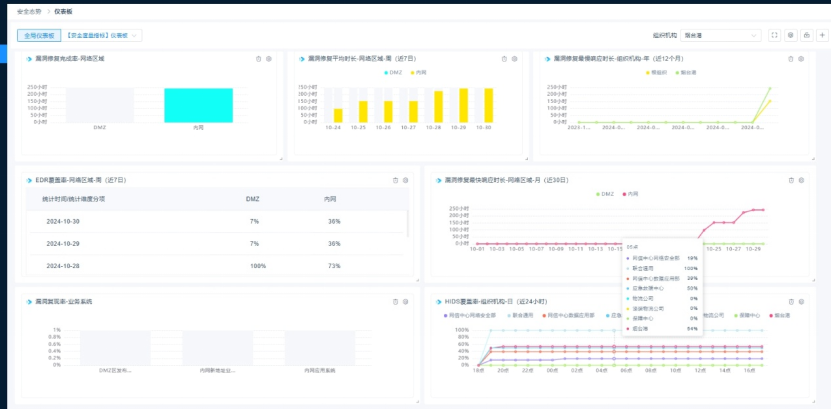Viewport: 831px width, 409px height.
Task: Toggle 内网 legend in 最快响应时长 line chart
Action: pyautogui.click(x=630, y=194)
